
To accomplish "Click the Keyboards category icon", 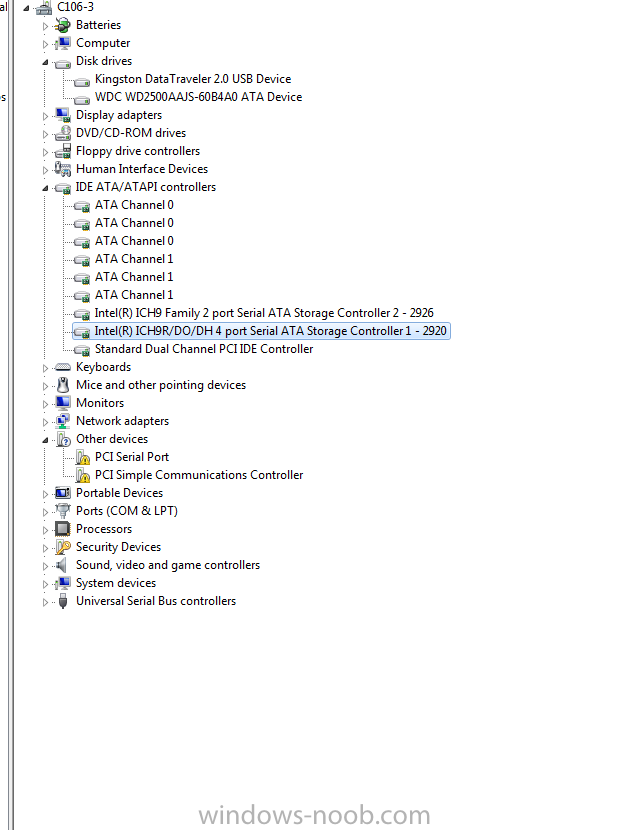I will [x=62, y=367].
